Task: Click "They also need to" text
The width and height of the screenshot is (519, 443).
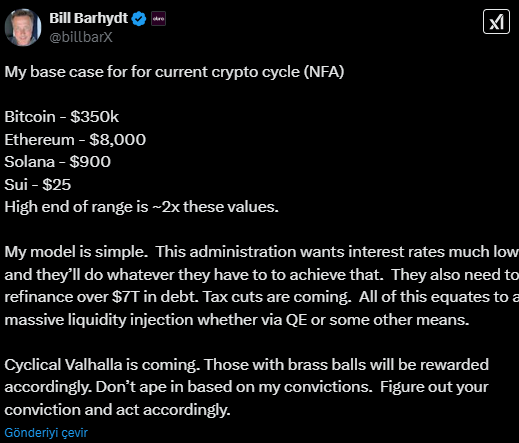Action: pyautogui.click(x=455, y=274)
